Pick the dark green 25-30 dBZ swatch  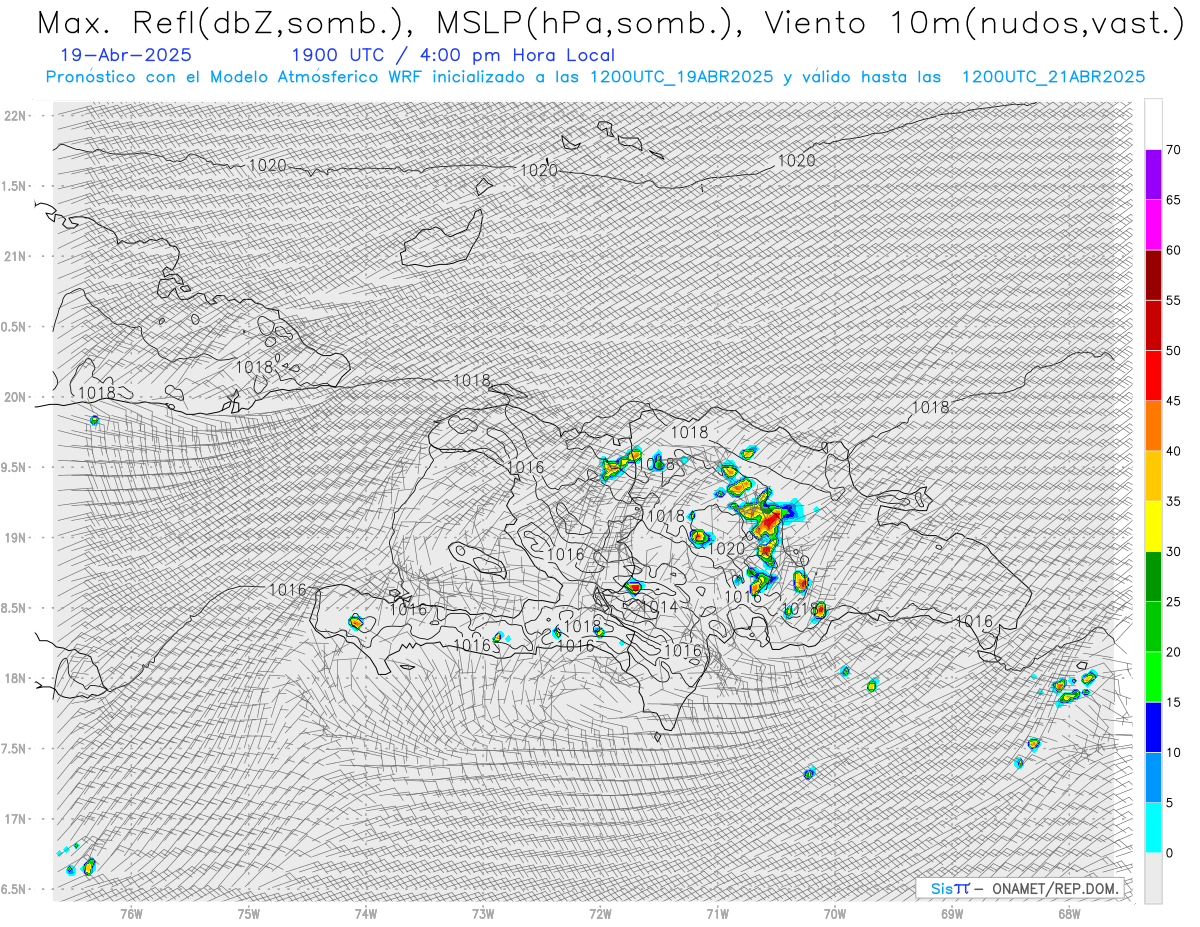point(1153,577)
